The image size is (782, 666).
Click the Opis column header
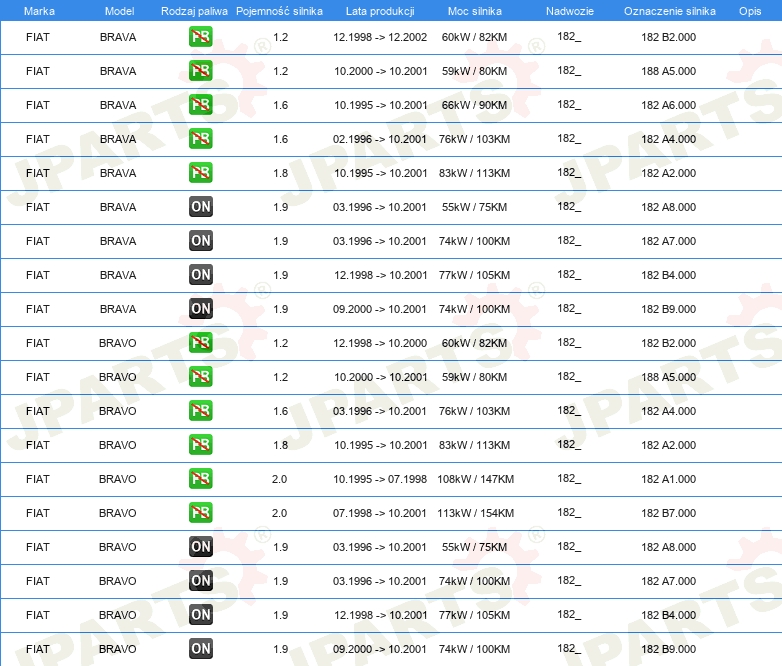[750, 11]
